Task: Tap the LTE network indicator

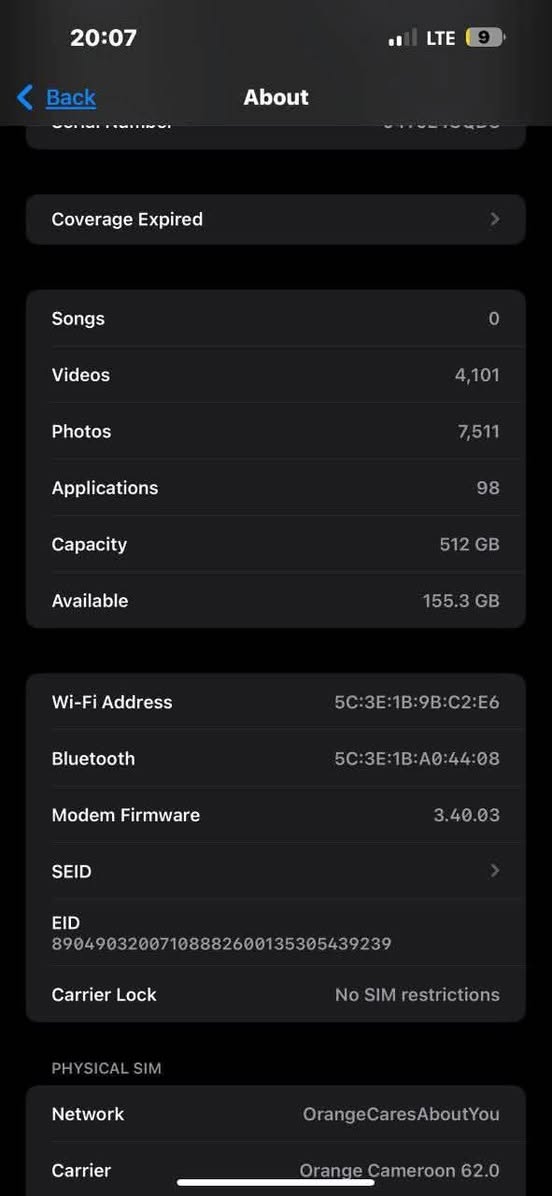Action: click(441, 37)
